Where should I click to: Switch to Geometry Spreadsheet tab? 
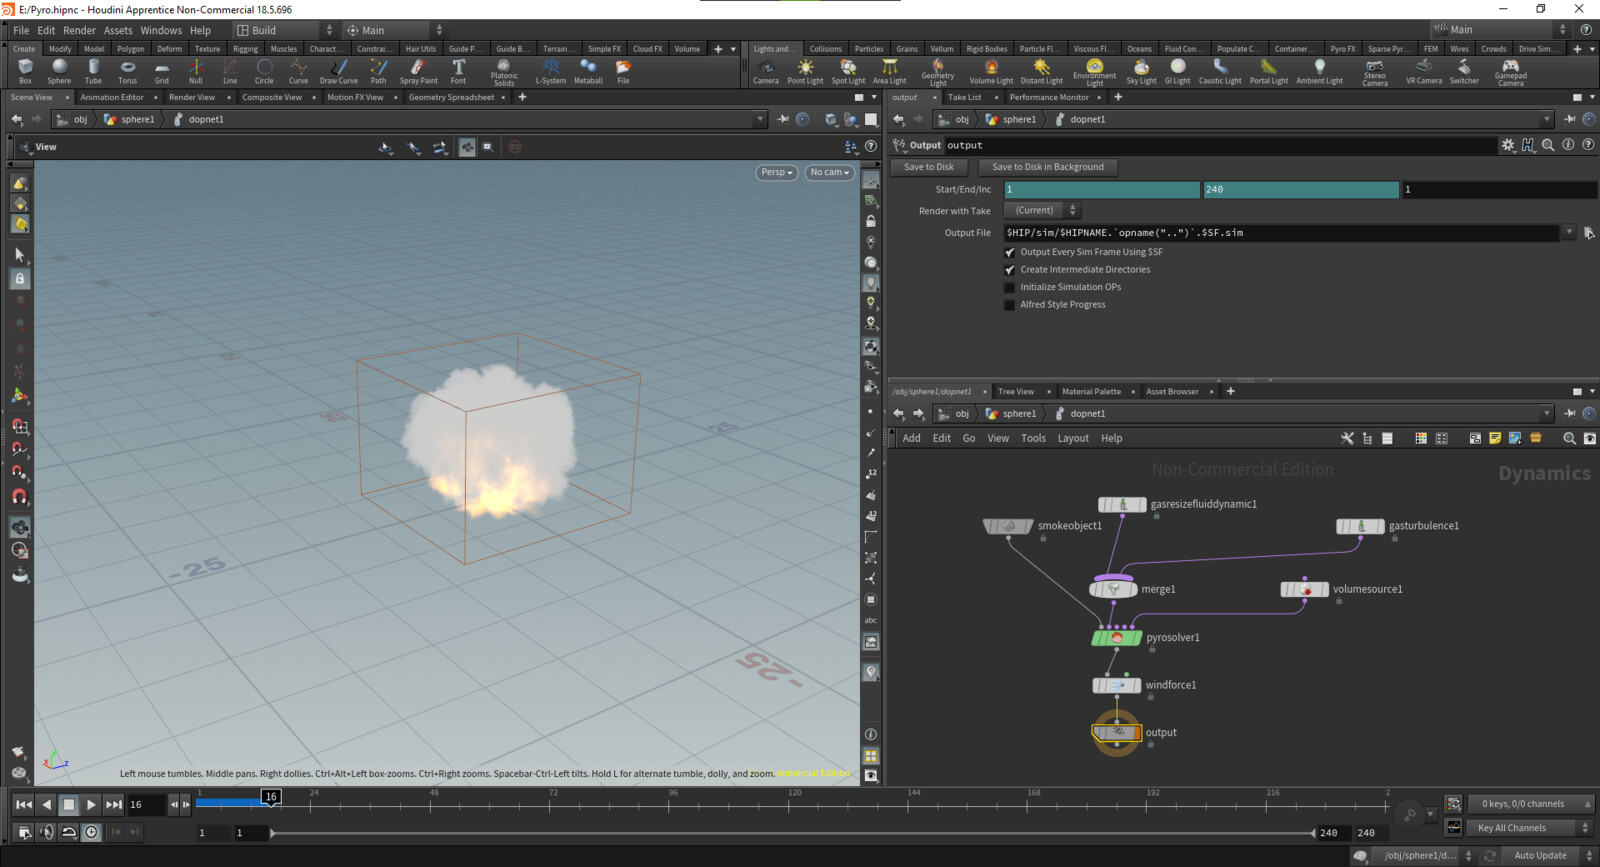point(451,97)
